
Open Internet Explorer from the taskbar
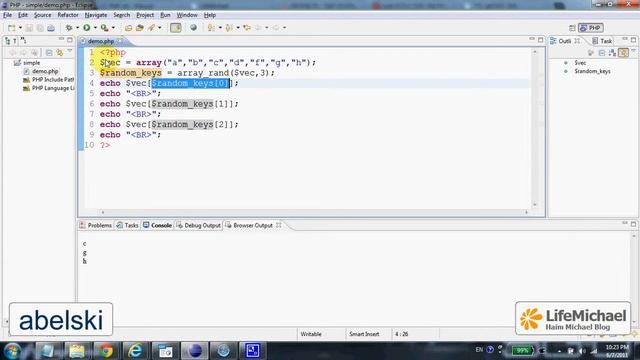[x=135, y=351]
